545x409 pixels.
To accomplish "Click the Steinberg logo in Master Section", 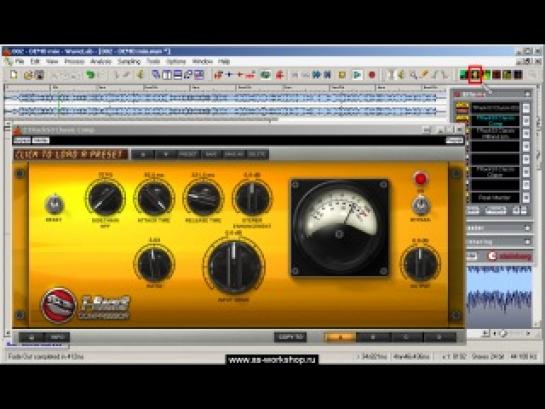I will 510,256.
